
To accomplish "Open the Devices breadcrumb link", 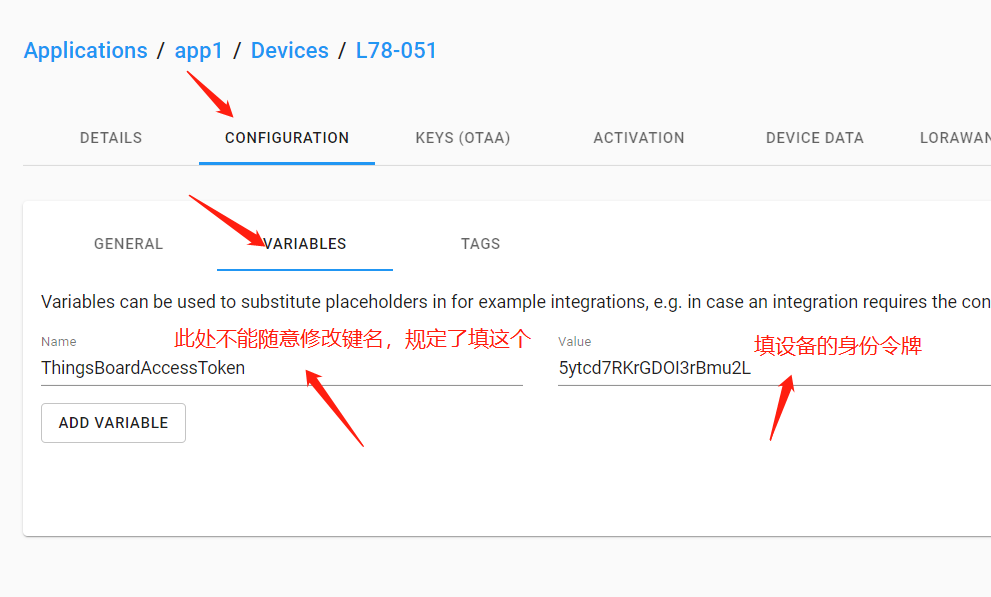I will click(289, 51).
